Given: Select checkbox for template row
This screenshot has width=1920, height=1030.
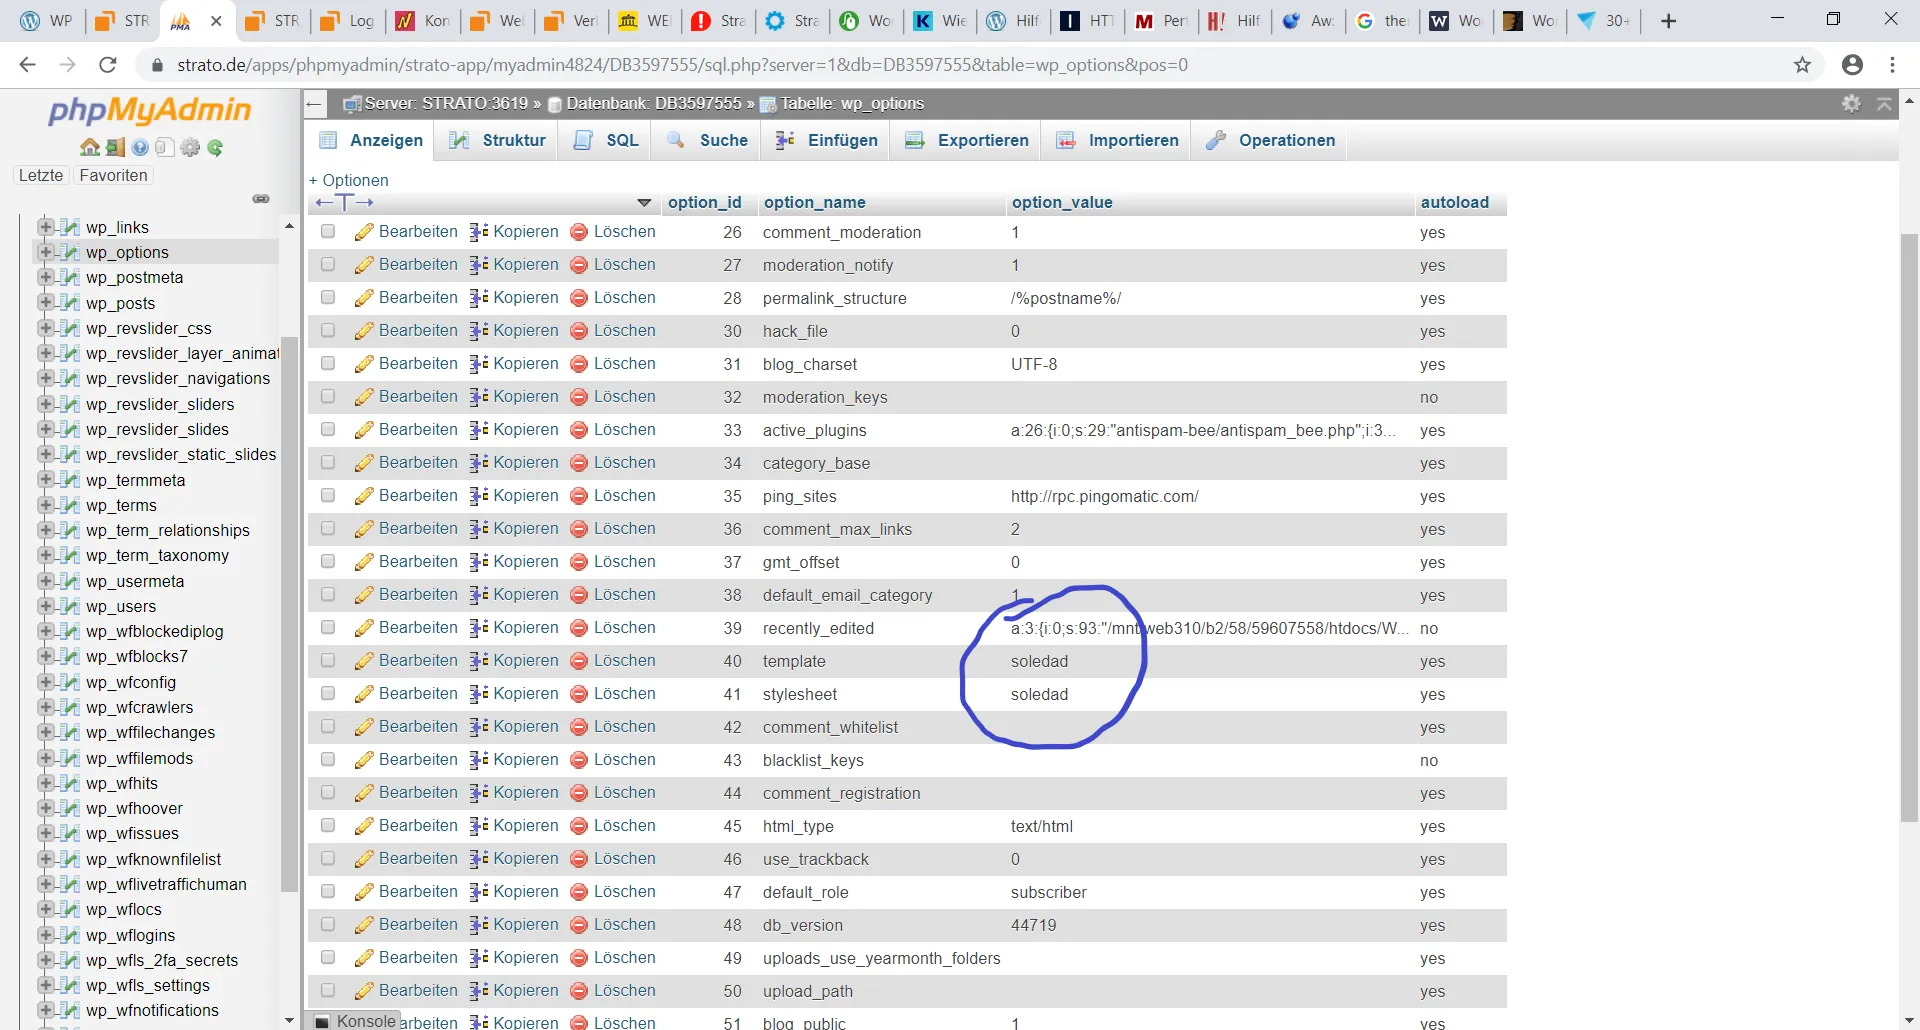Looking at the screenshot, I should pyautogui.click(x=328, y=661).
